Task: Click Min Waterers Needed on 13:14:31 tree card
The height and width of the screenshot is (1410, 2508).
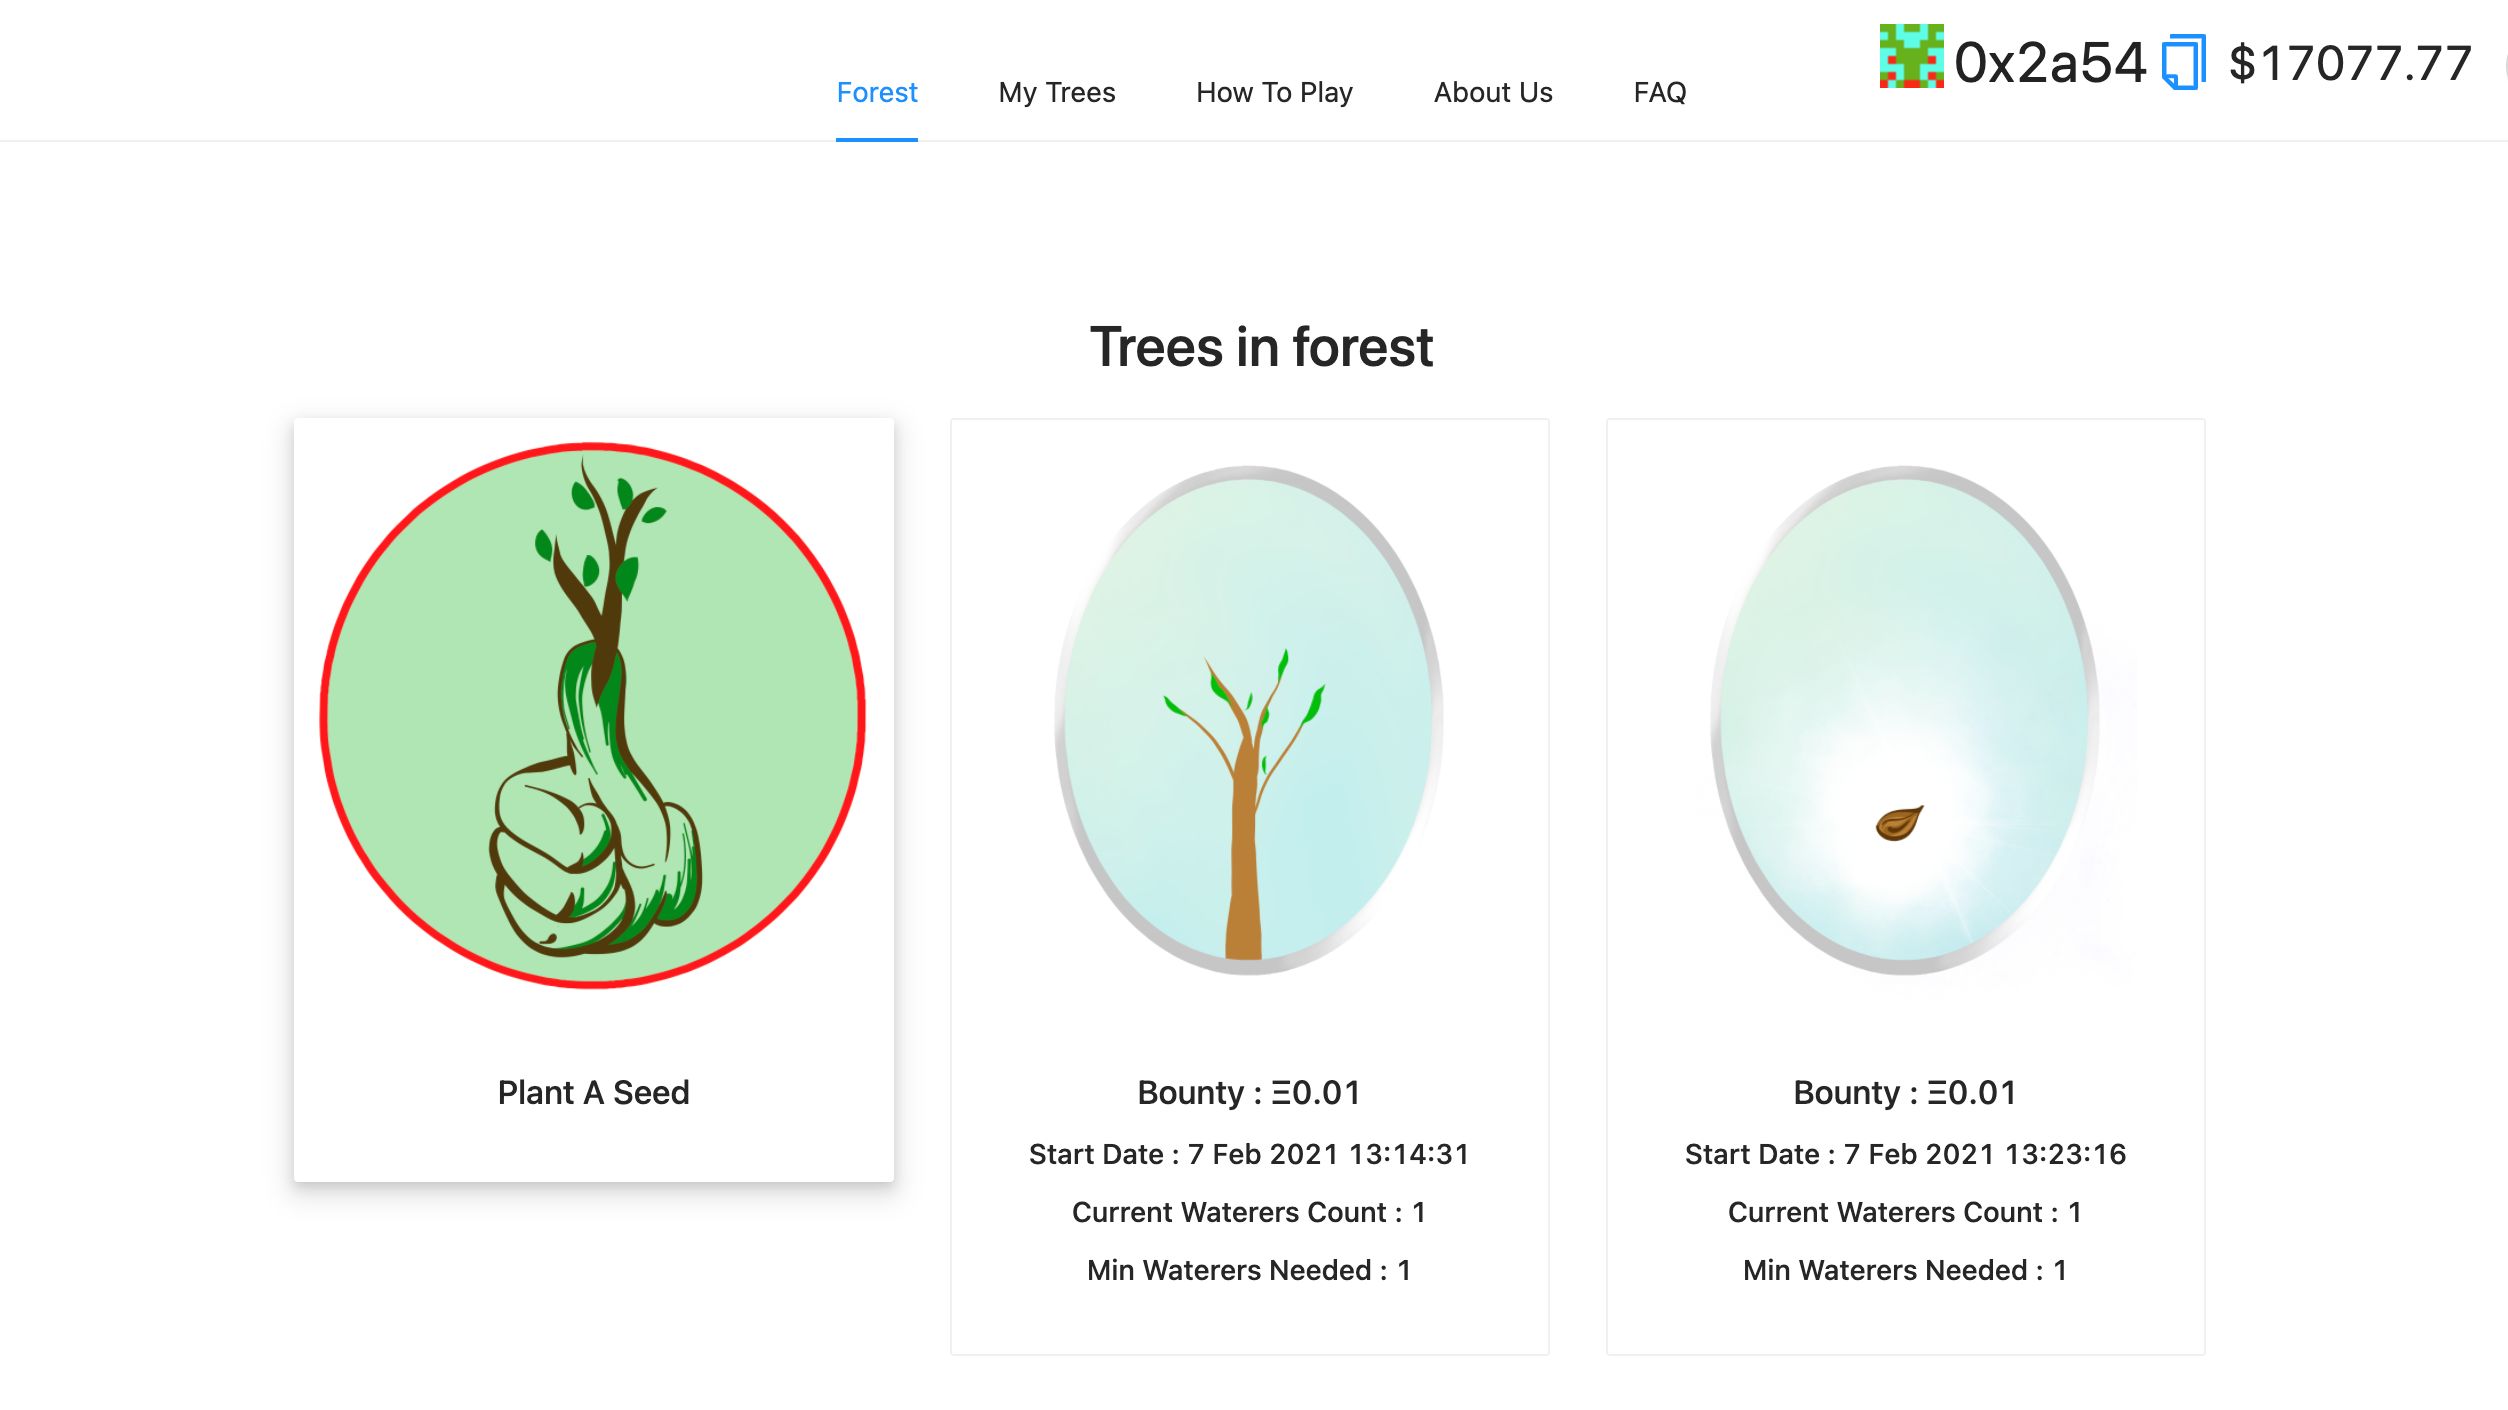Action: point(1249,1270)
